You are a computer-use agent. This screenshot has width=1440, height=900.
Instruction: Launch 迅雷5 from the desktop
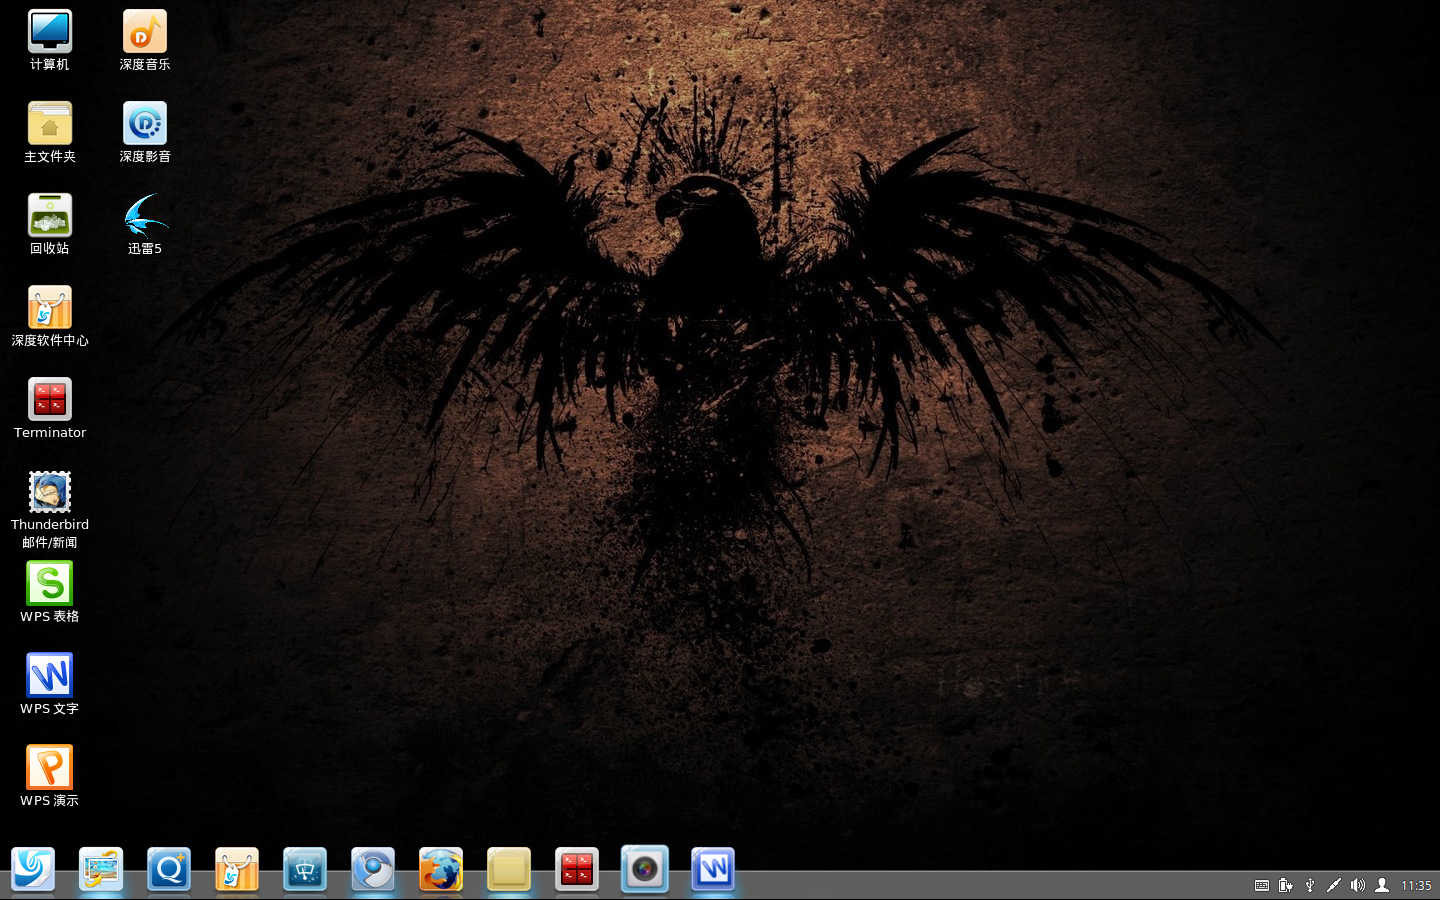tap(145, 224)
